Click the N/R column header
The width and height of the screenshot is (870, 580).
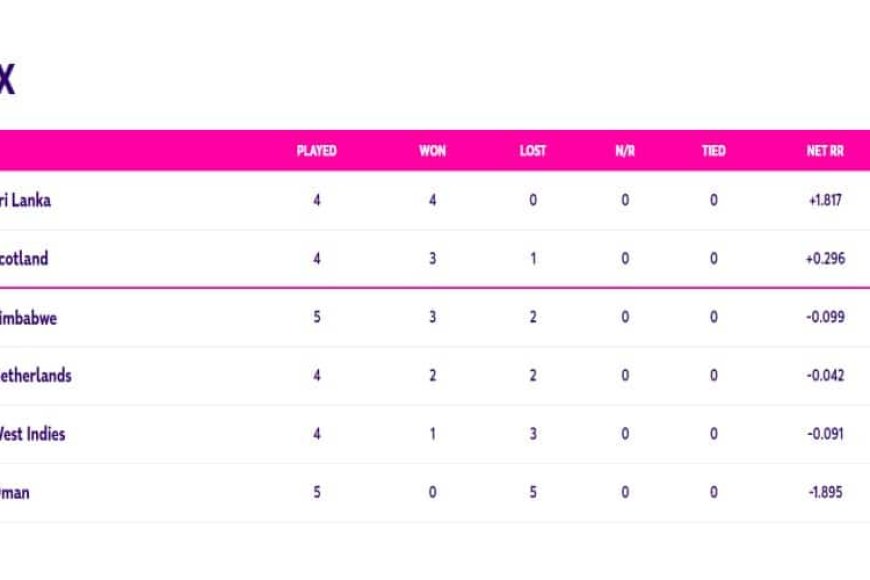coord(625,151)
